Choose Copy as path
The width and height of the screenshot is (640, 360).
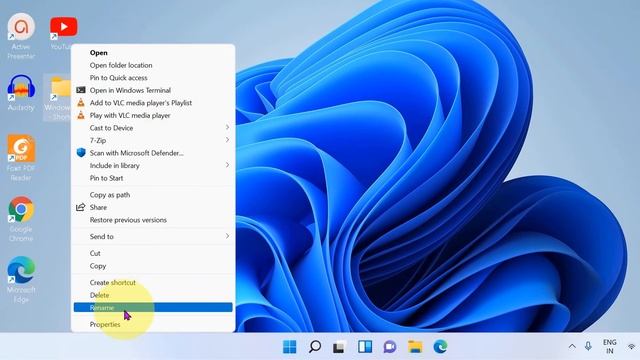coord(153,195)
